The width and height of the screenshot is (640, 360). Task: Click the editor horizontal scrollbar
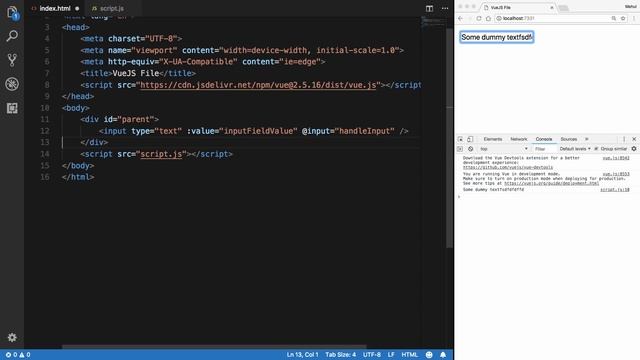click(x=214, y=347)
